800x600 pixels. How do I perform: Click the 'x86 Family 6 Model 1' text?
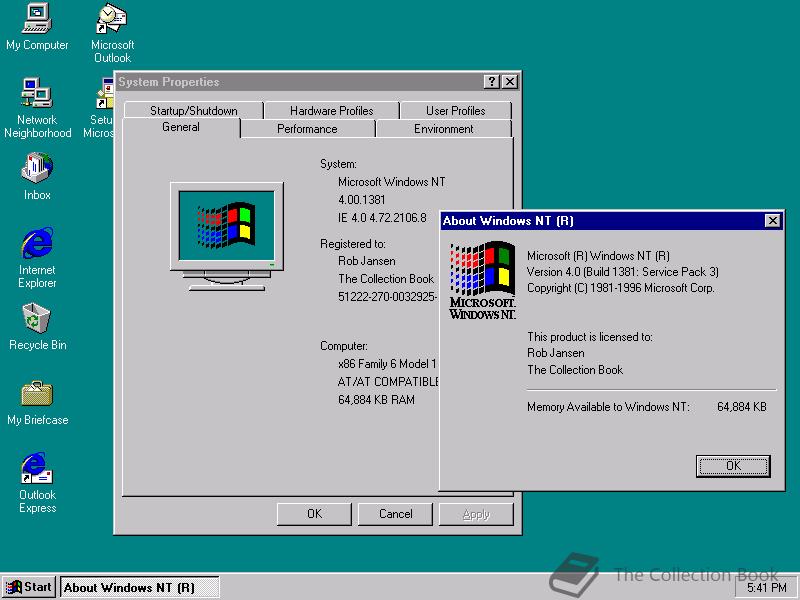click(387, 364)
